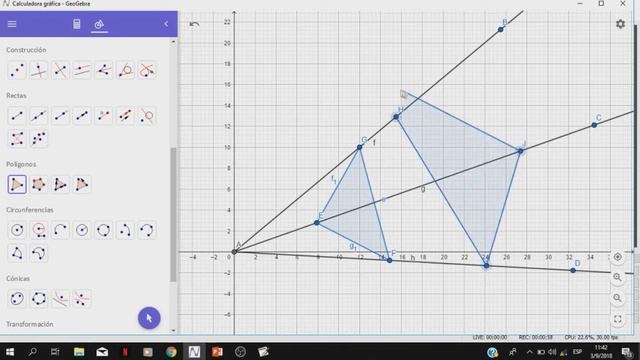Select the Perpendicular Bisector tool
640x360 pixels.
[x=60, y=70]
